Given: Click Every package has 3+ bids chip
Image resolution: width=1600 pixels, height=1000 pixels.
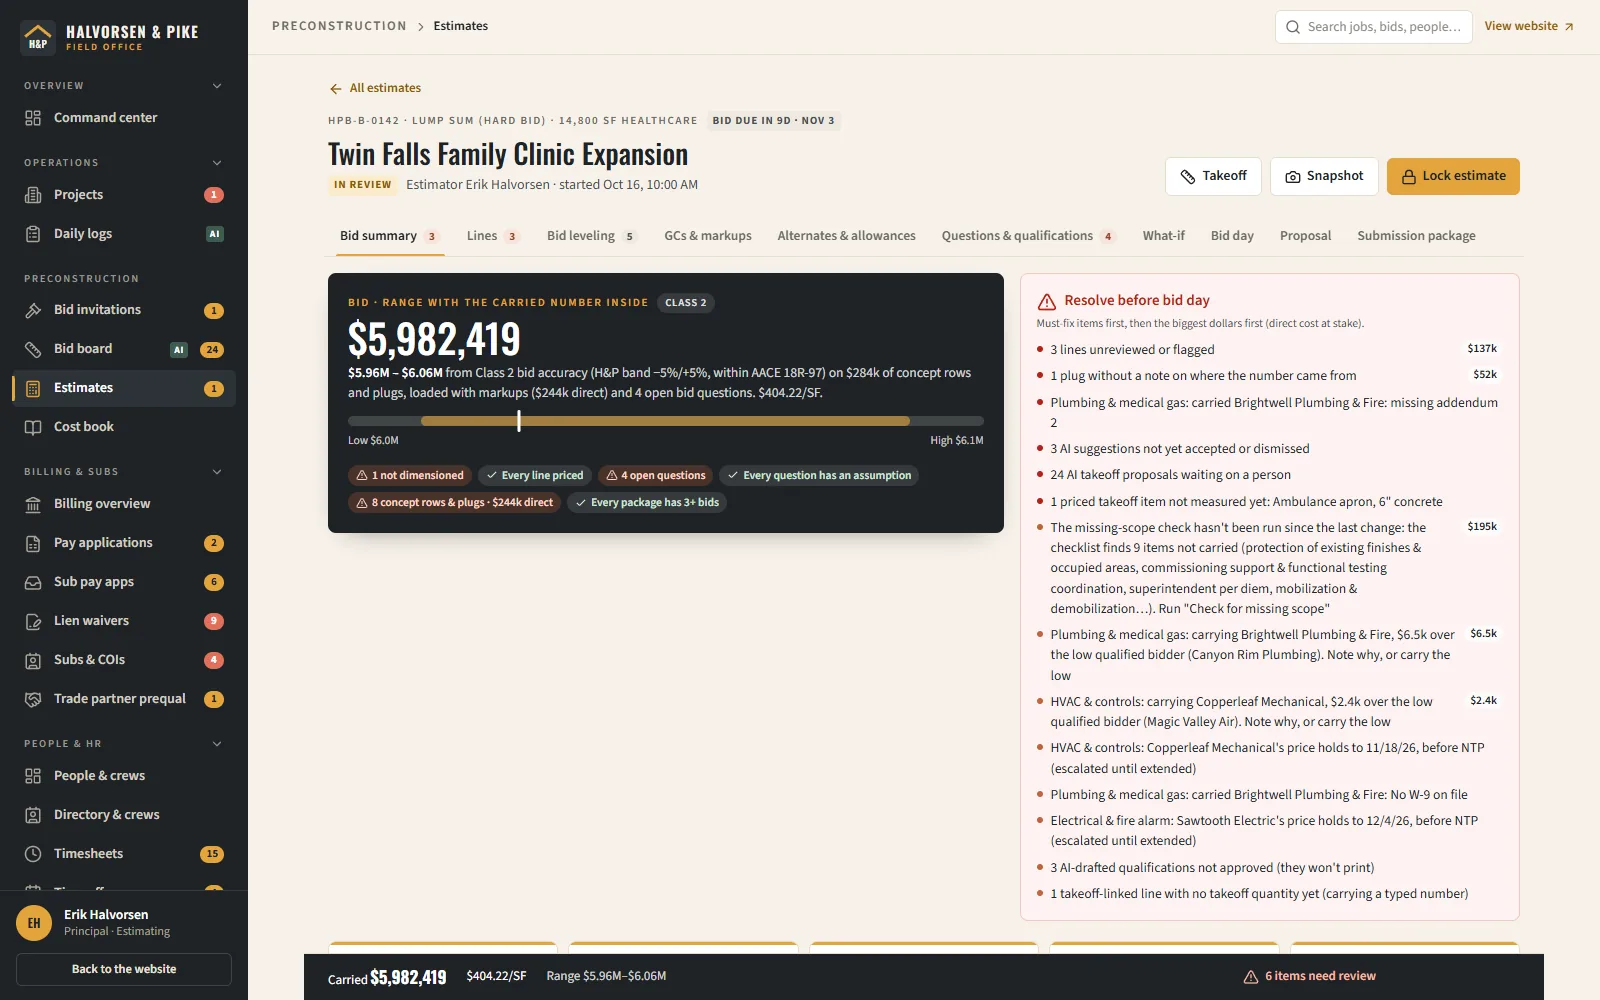Looking at the screenshot, I should (647, 503).
